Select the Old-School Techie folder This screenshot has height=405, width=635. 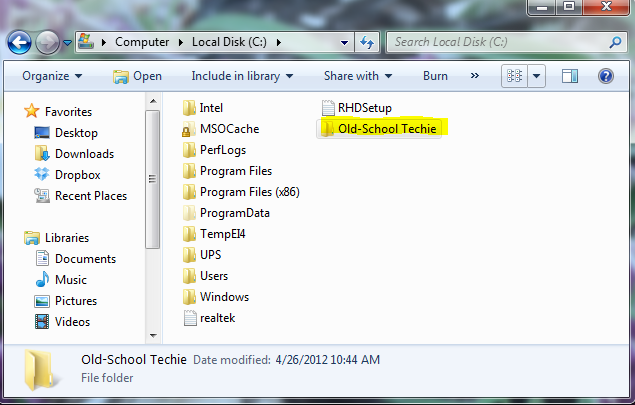click(x=385, y=129)
